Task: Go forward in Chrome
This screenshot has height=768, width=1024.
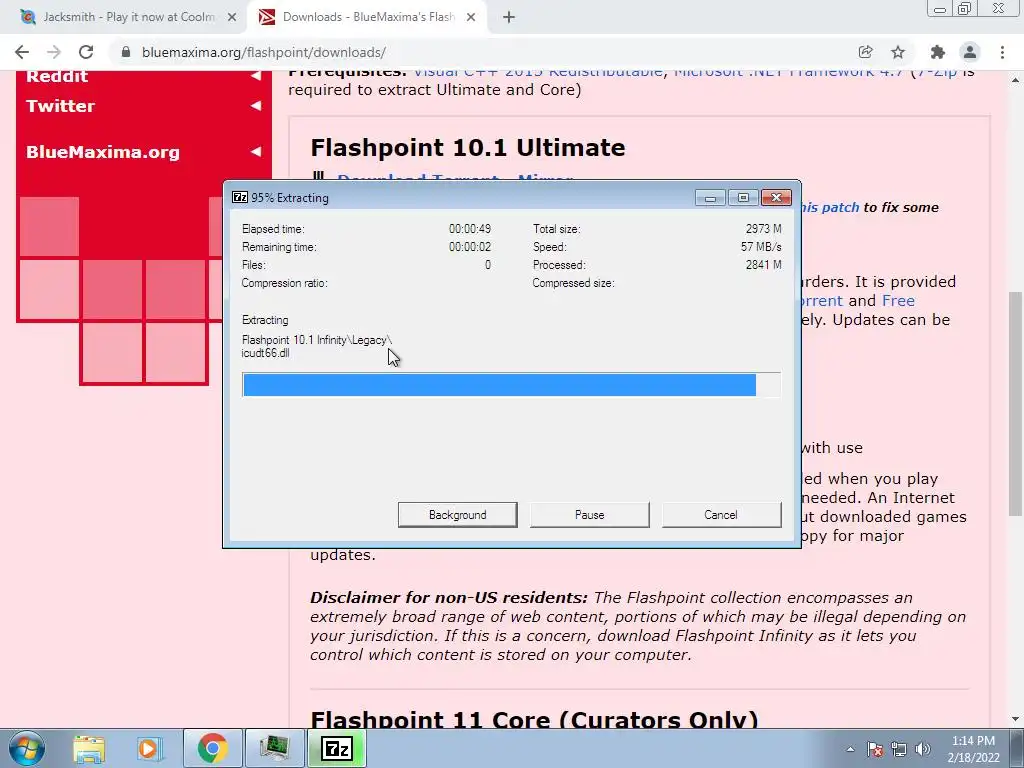Action: coord(54,52)
